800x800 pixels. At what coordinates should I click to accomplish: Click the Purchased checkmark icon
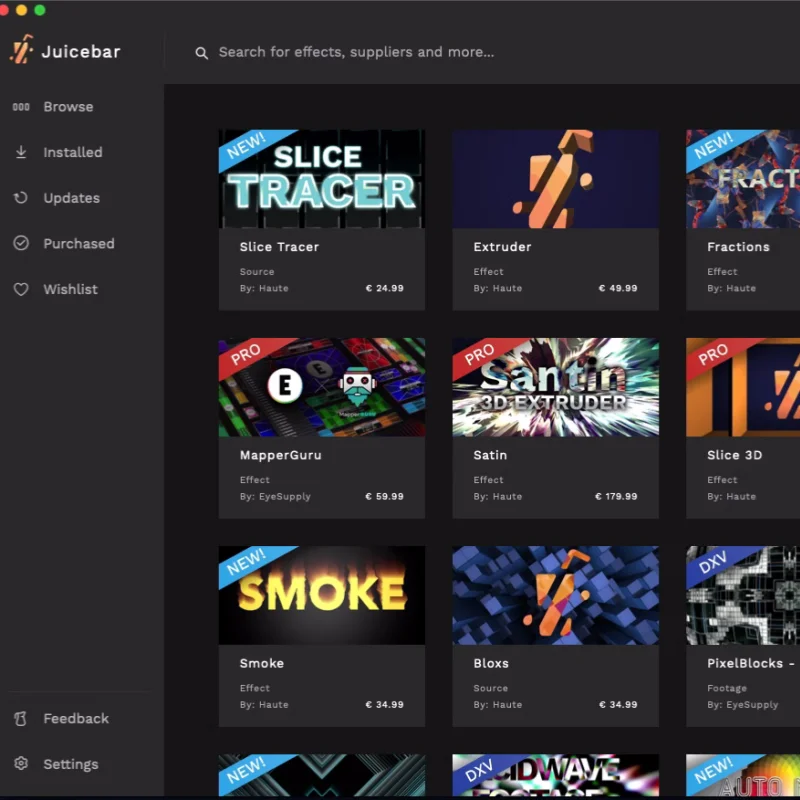(x=21, y=243)
